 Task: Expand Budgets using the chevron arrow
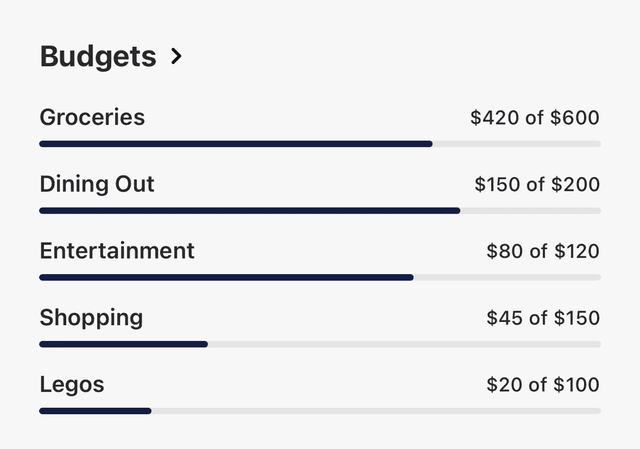(x=177, y=57)
